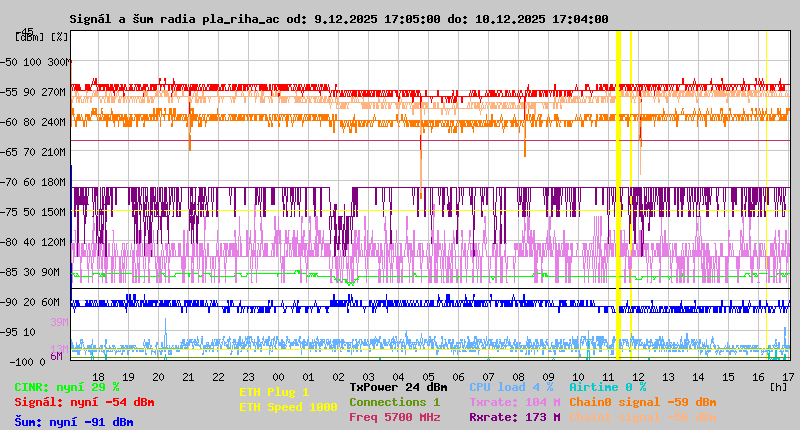Select the Connections legend entry
This screenshot has width=800, height=430.
[x=394, y=402]
